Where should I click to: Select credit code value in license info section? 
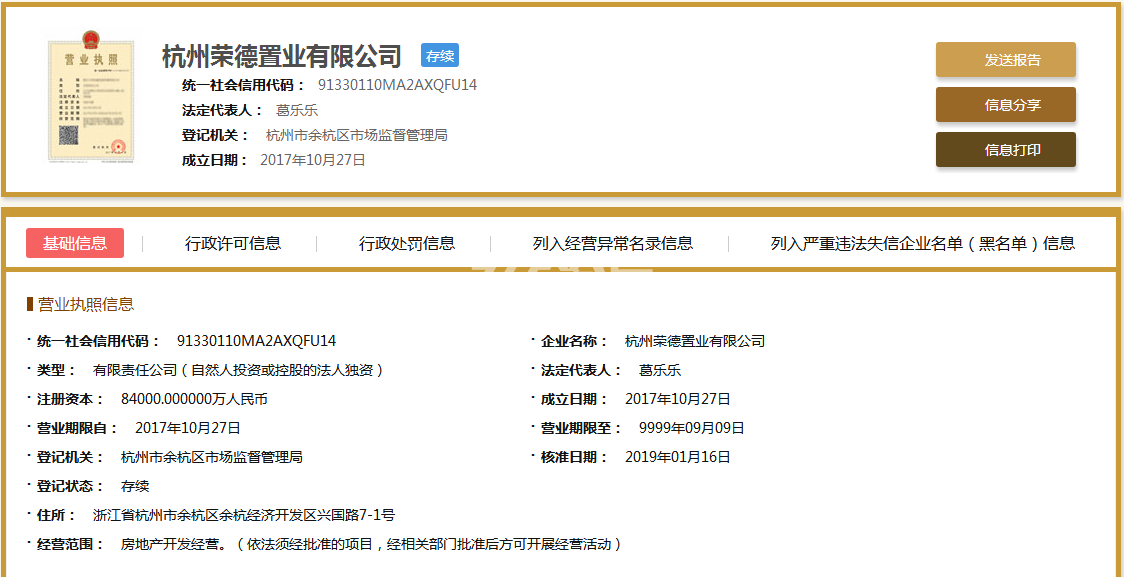[x=256, y=341]
